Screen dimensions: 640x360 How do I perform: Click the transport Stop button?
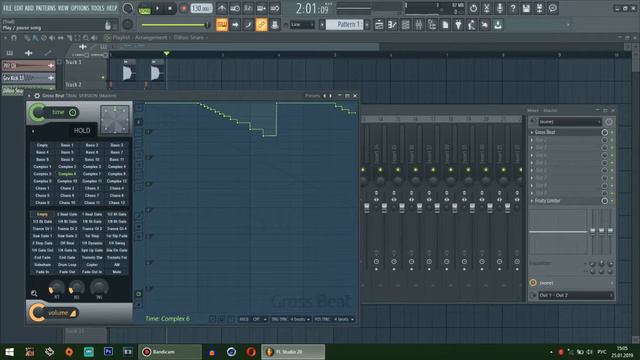coord(170,9)
